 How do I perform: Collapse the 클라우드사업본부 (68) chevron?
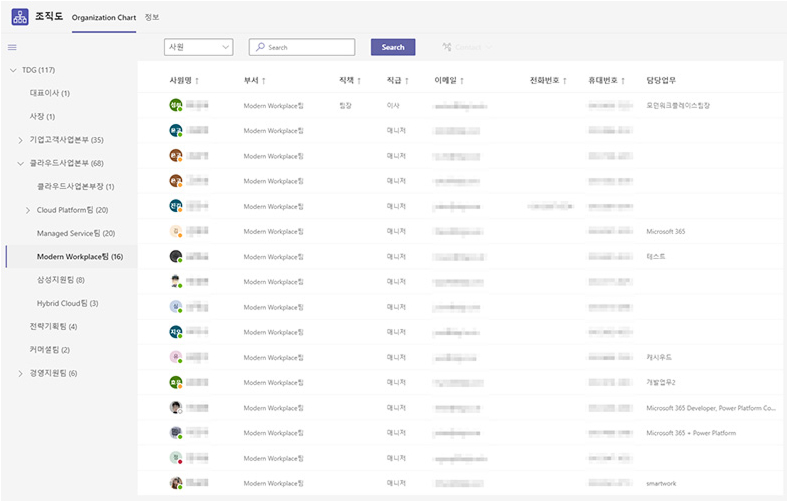tap(21, 163)
